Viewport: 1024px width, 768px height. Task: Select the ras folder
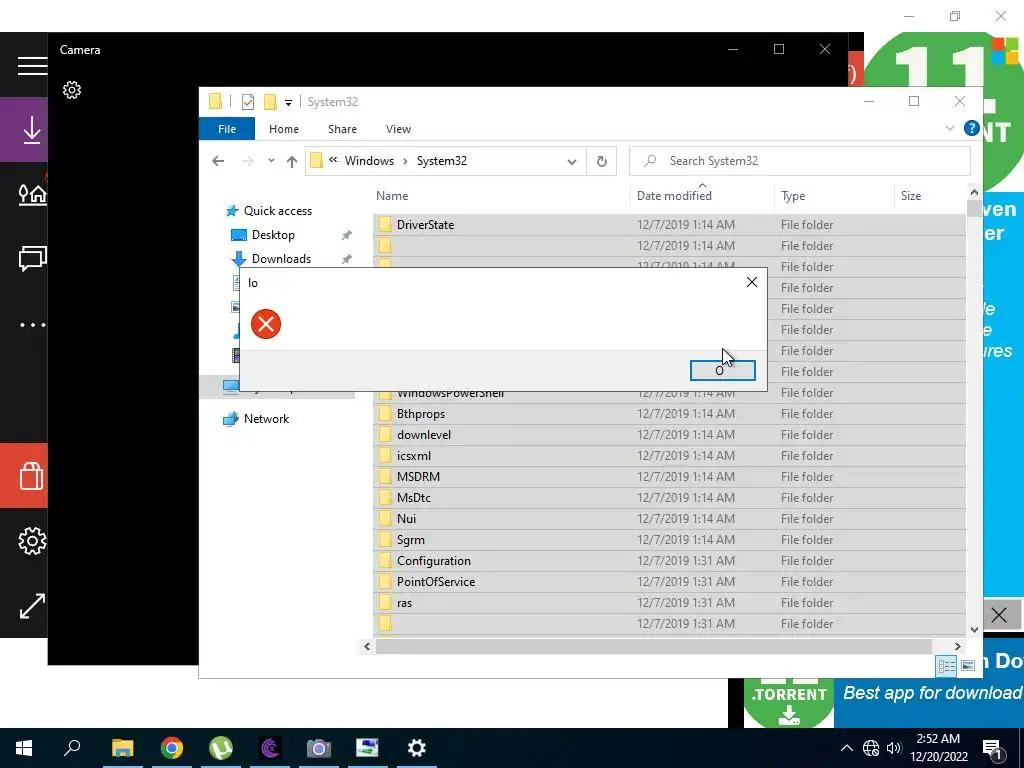click(x=669, y=603)
